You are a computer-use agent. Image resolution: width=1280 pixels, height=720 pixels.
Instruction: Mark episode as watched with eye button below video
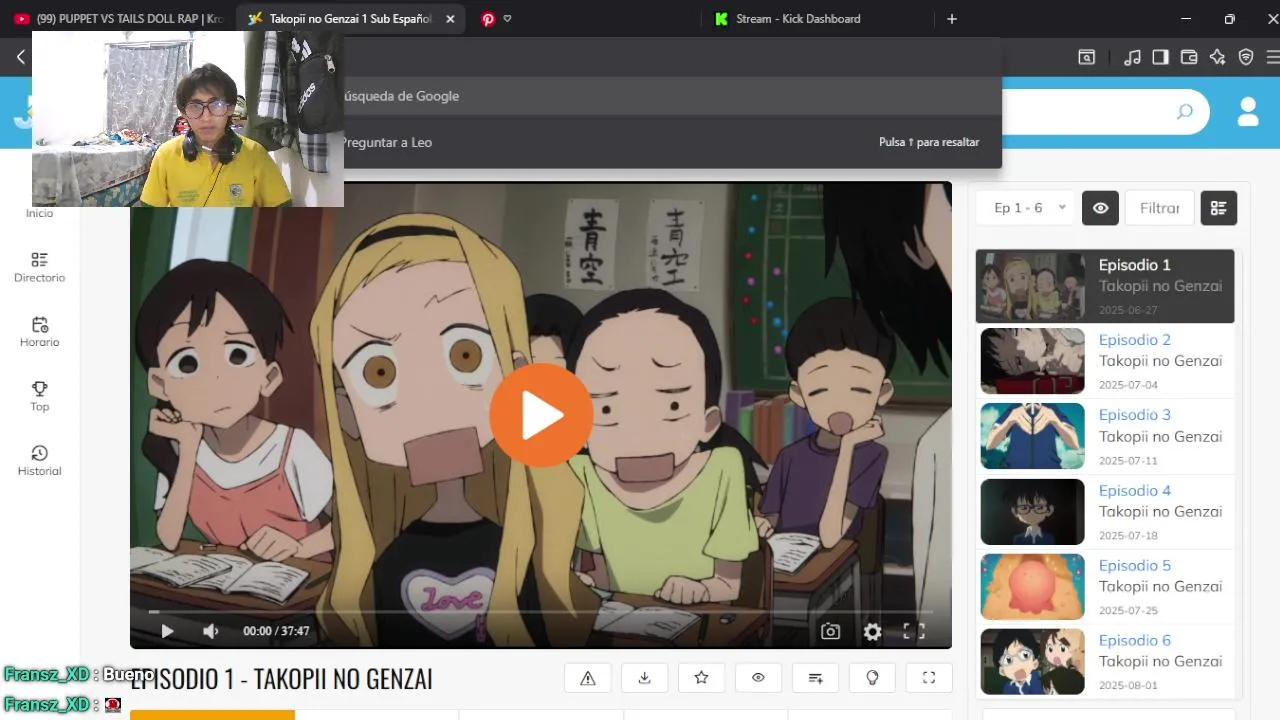(758, 678)
